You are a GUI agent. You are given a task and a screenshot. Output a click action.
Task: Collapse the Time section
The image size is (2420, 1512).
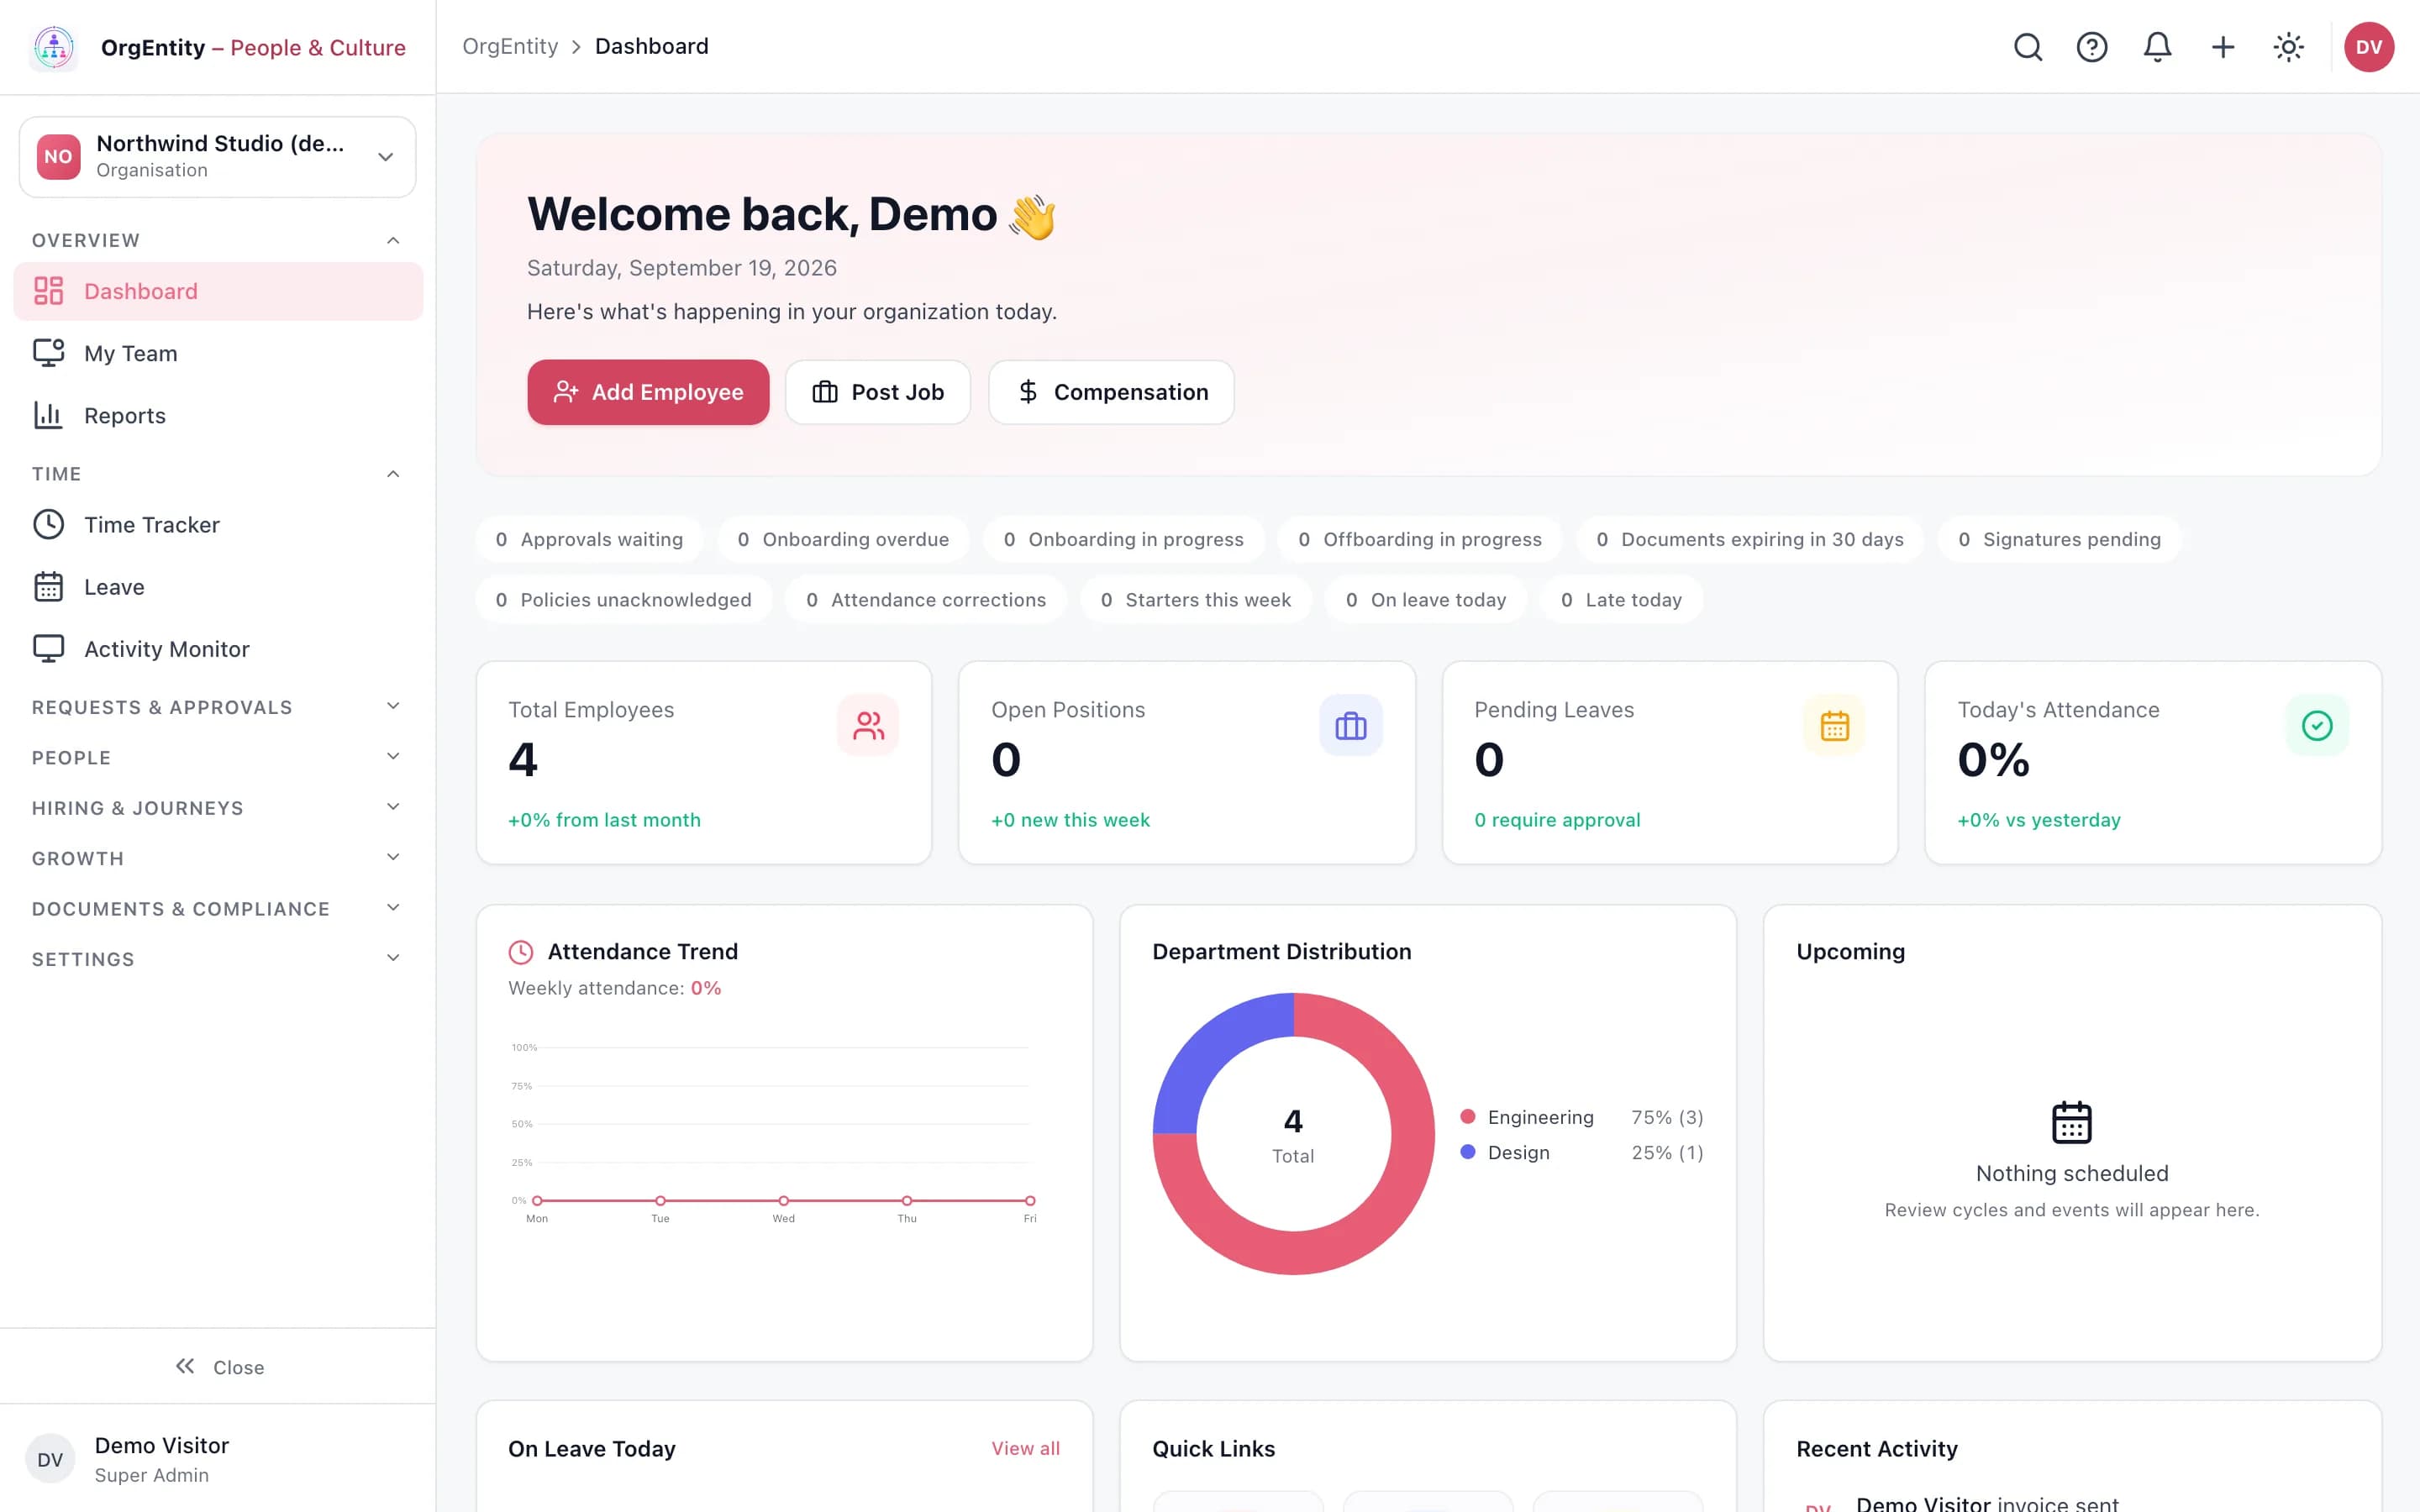217,474
